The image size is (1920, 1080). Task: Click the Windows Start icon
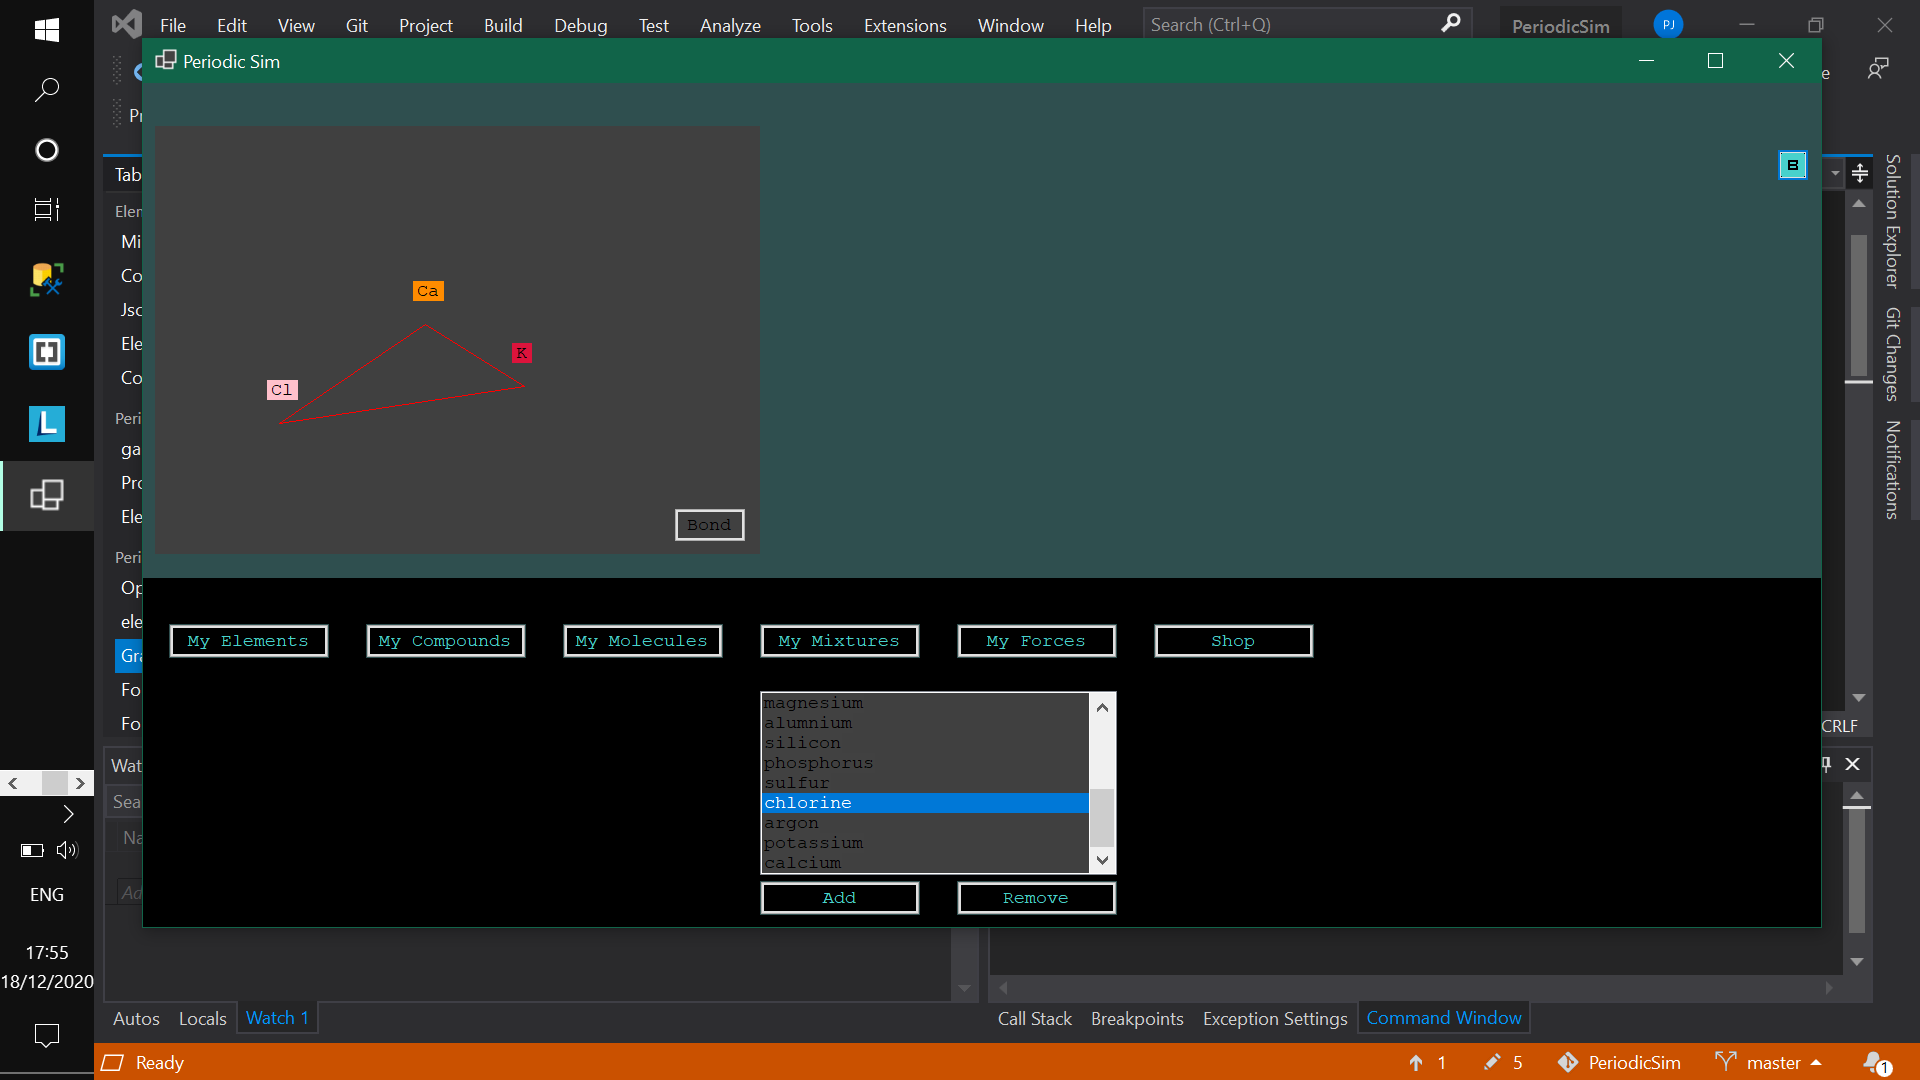point(46,30)
